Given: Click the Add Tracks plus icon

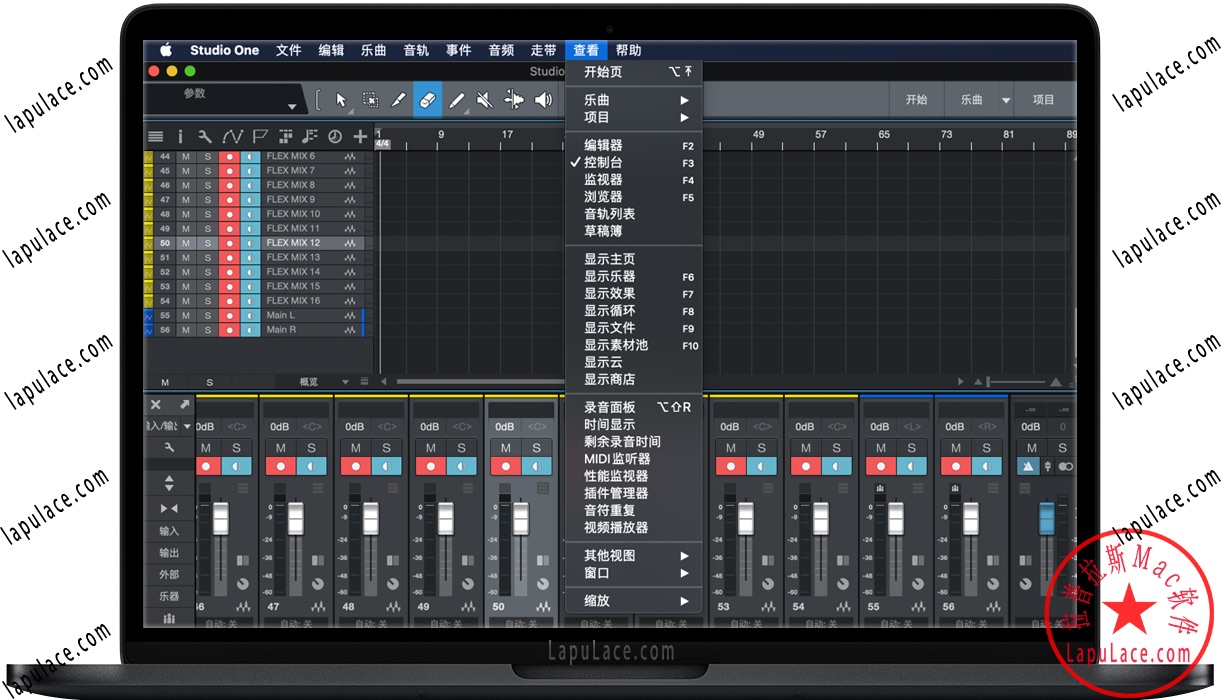Looking at the screenshot, I should coord(360,137).
